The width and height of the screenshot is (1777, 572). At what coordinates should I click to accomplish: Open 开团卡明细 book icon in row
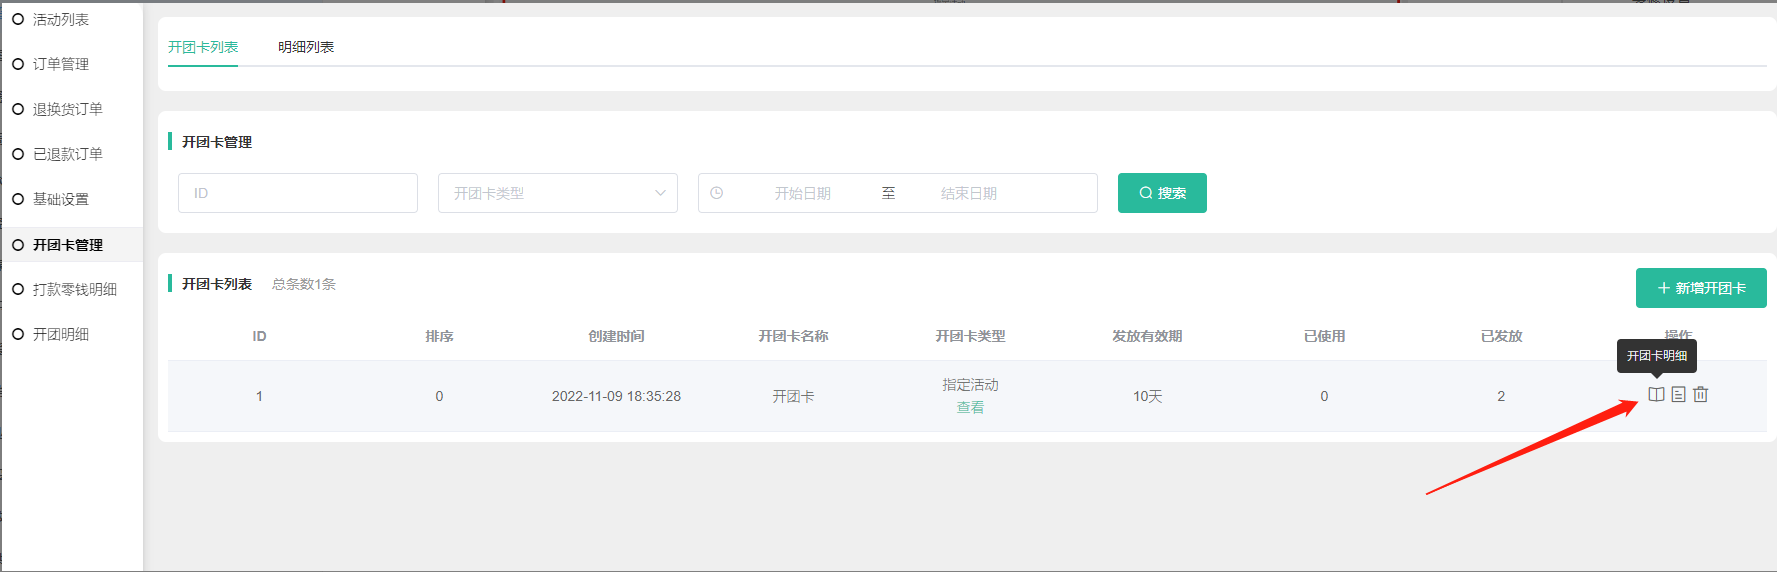1656,395
